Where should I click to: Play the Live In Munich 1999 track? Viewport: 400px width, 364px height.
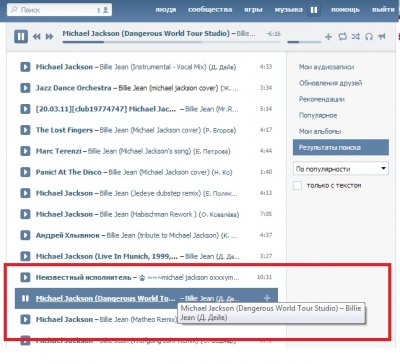[25, 256]
